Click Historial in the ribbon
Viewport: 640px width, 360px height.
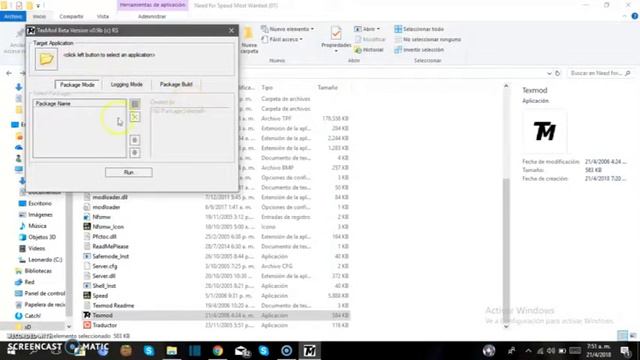pyautogui.click(x=369, y=50)
